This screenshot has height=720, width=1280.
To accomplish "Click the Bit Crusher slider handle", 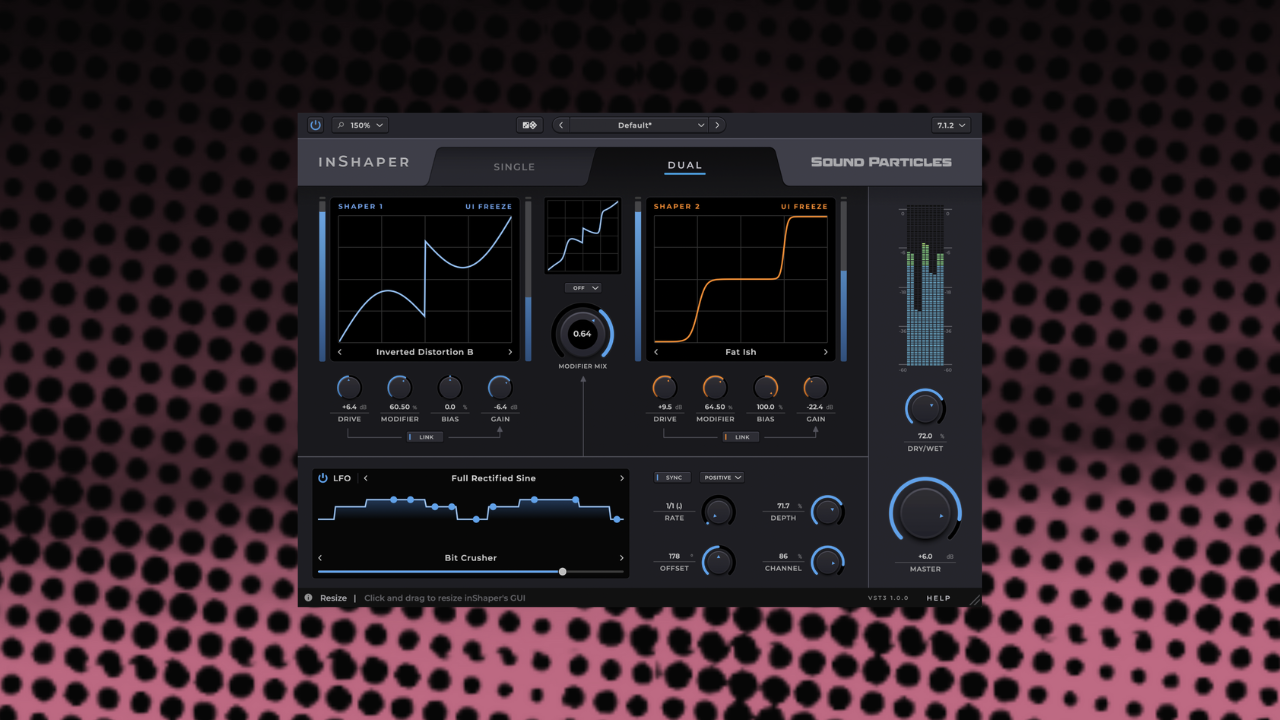I will click(x=562, y=572).
